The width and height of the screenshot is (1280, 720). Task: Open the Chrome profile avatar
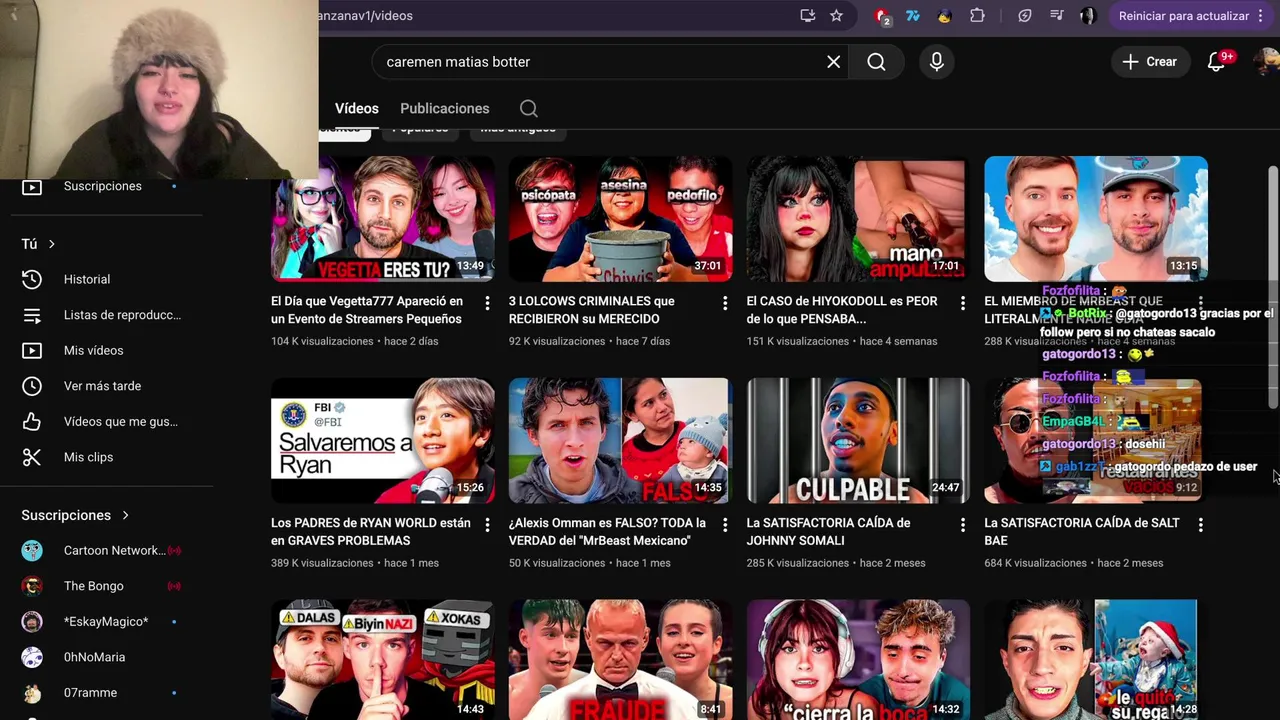tap(1088, 16)
